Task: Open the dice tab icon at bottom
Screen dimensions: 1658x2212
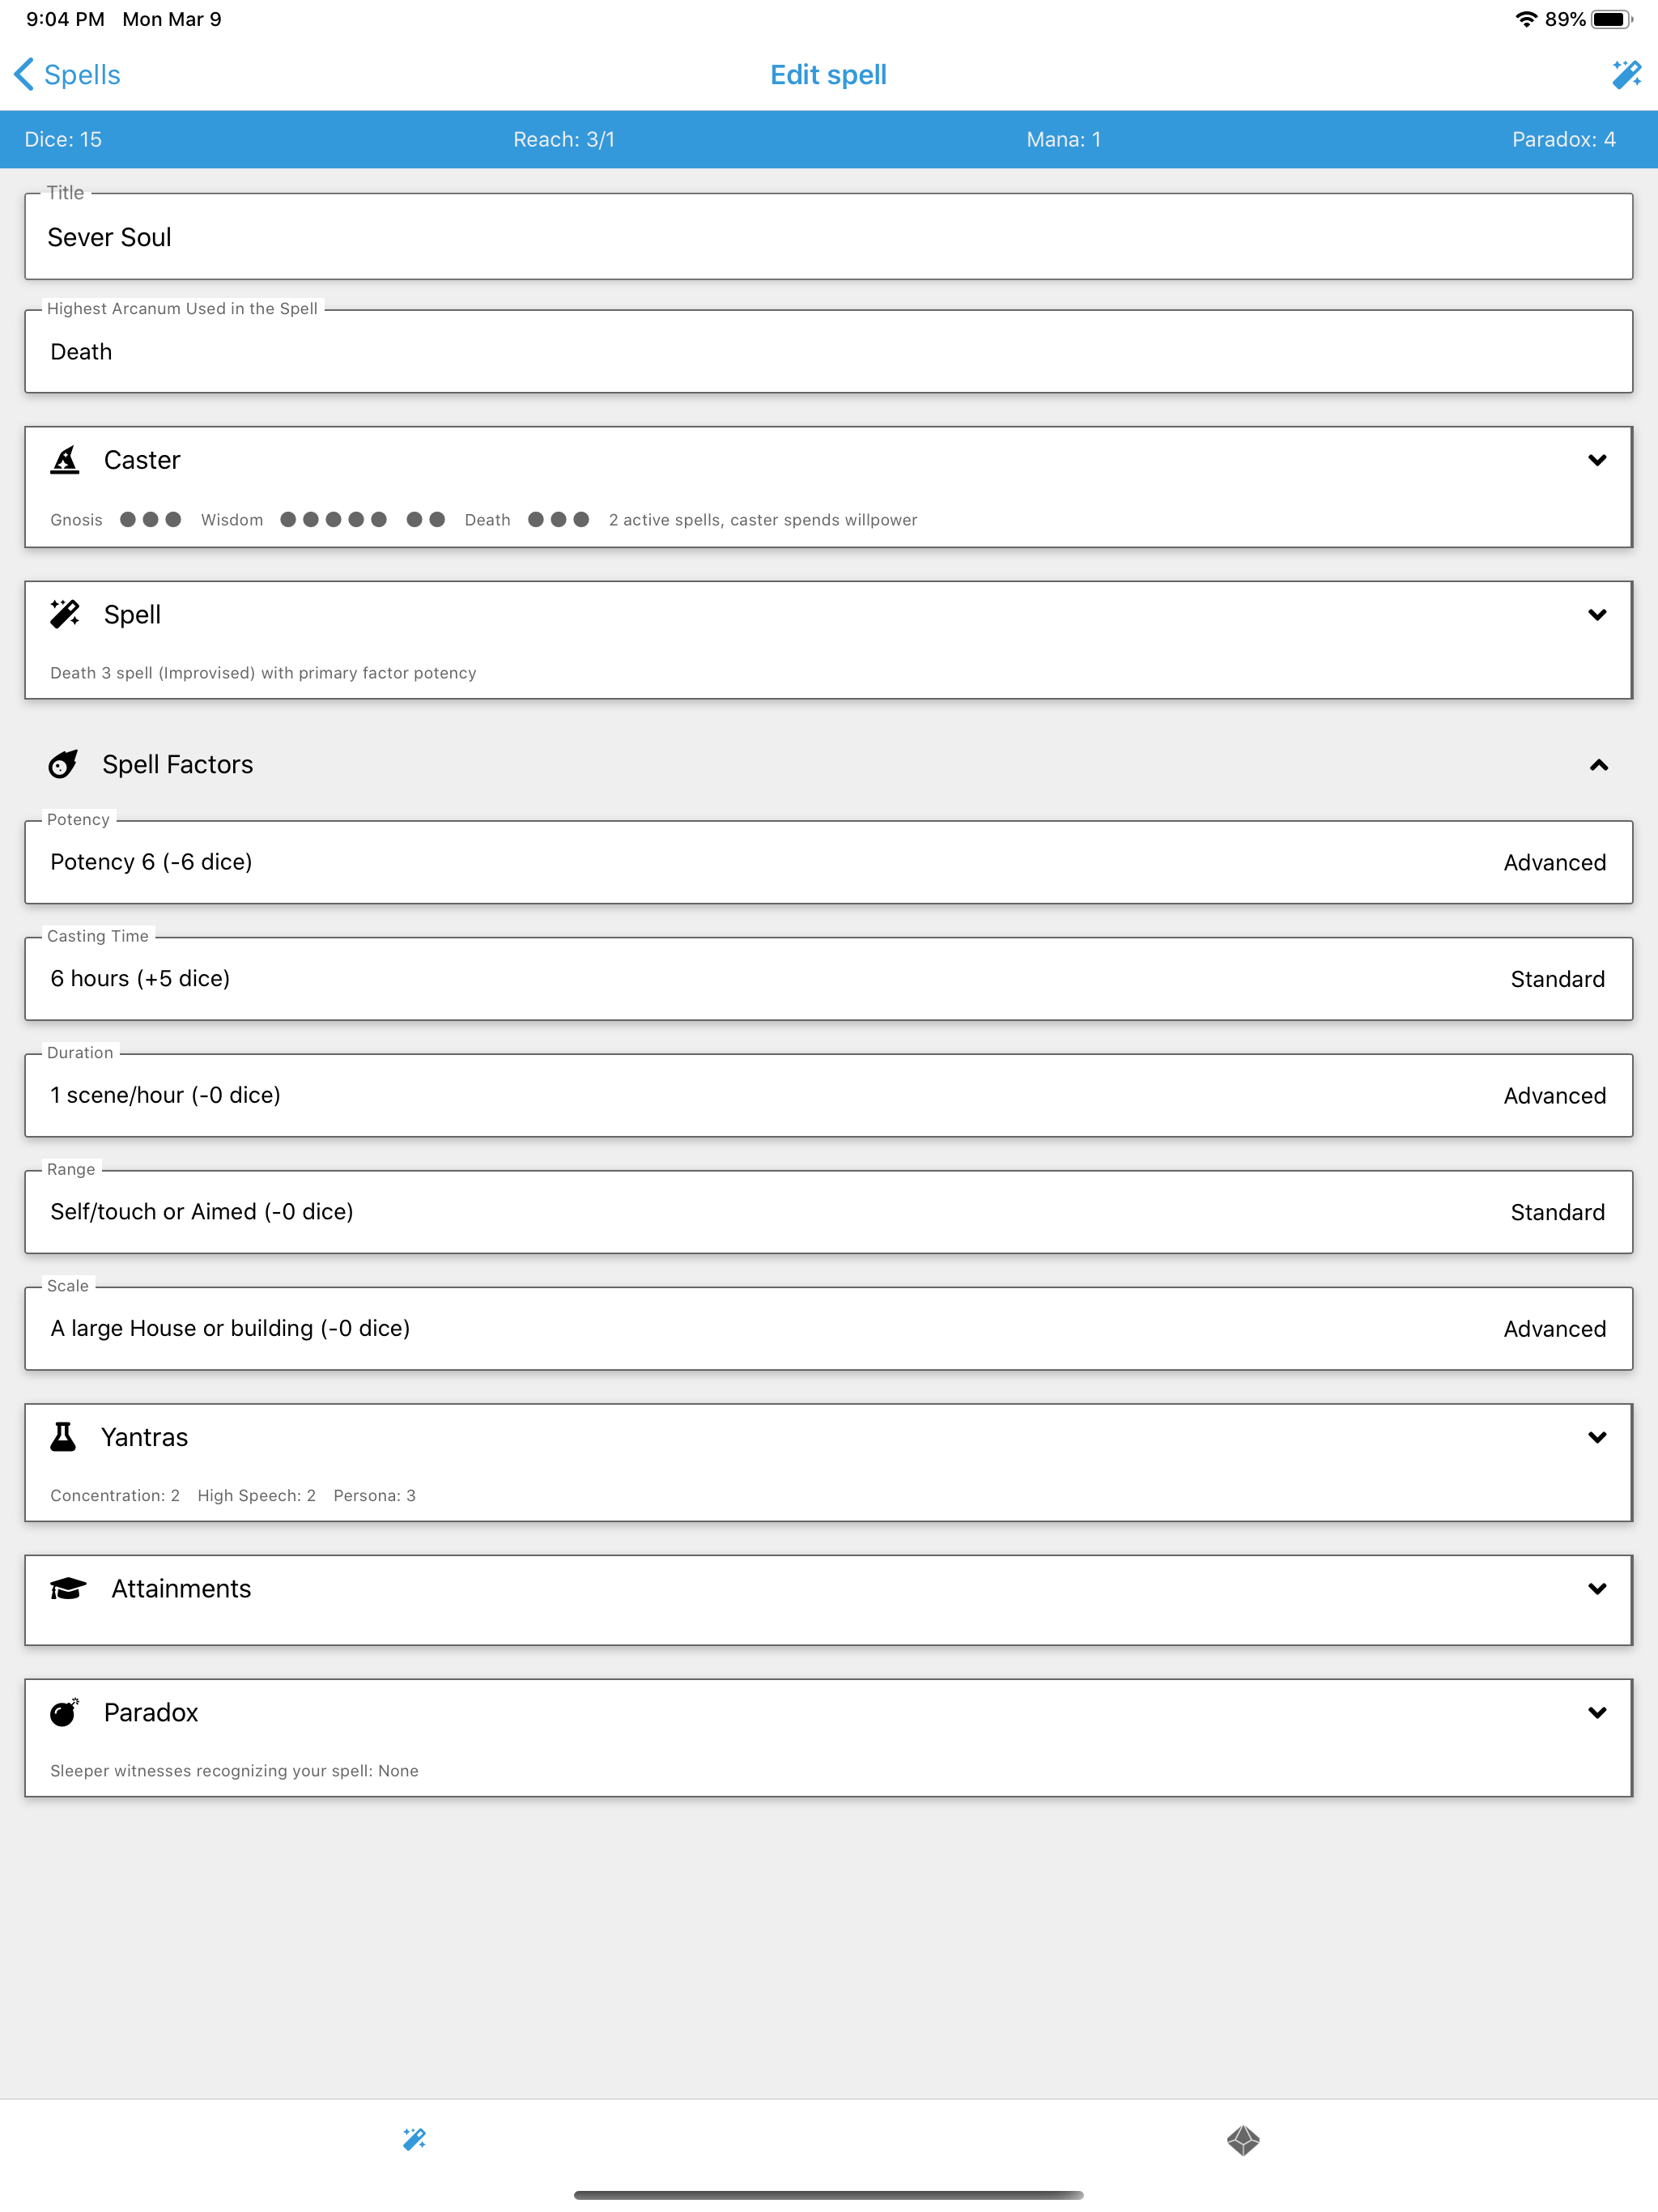Action: (x=1242, y=2140)
